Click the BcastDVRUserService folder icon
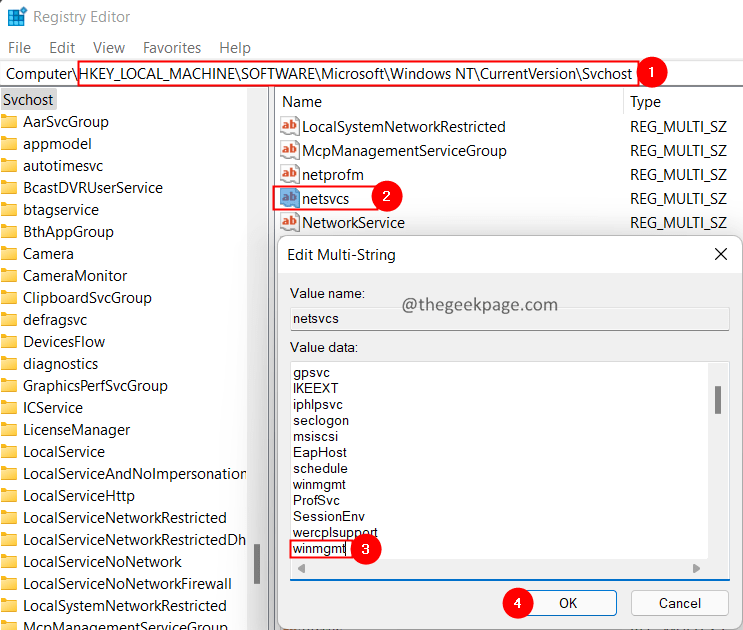The width and height of the screenshot is (743, 630). point(9,188)
